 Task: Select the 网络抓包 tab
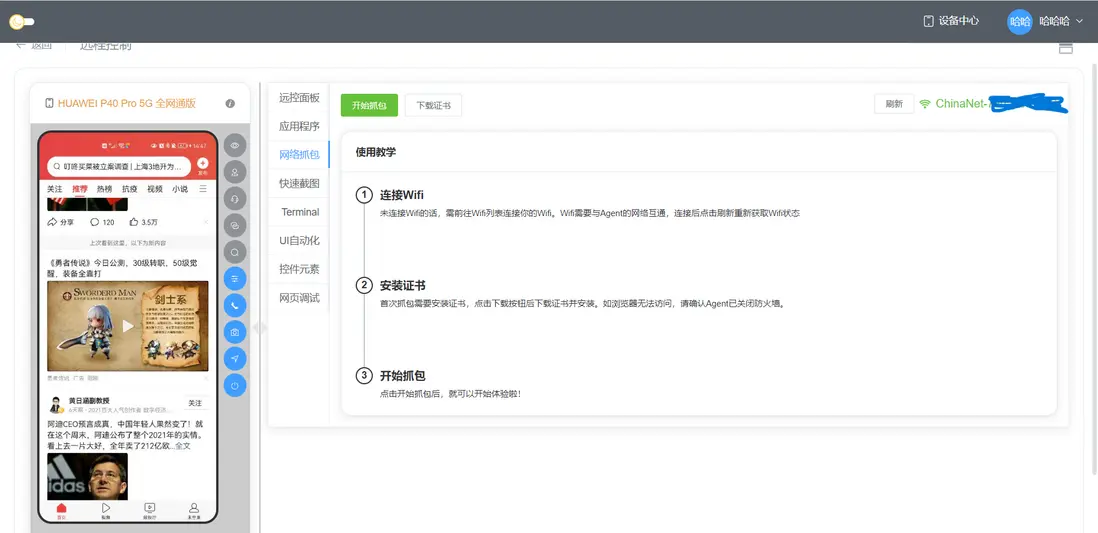coord(299,155)
